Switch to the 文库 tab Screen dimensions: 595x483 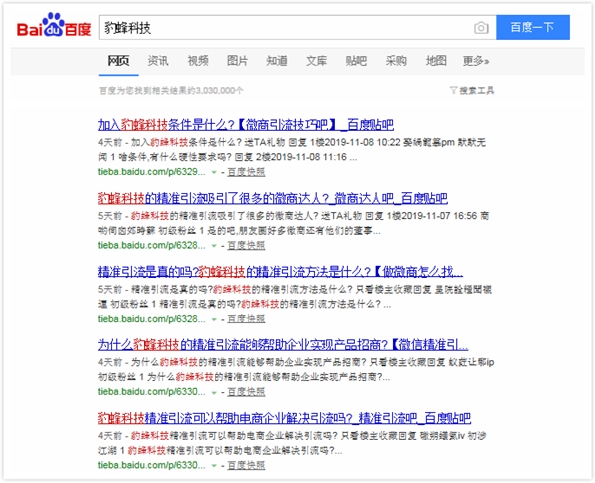[x=316, y=61]
